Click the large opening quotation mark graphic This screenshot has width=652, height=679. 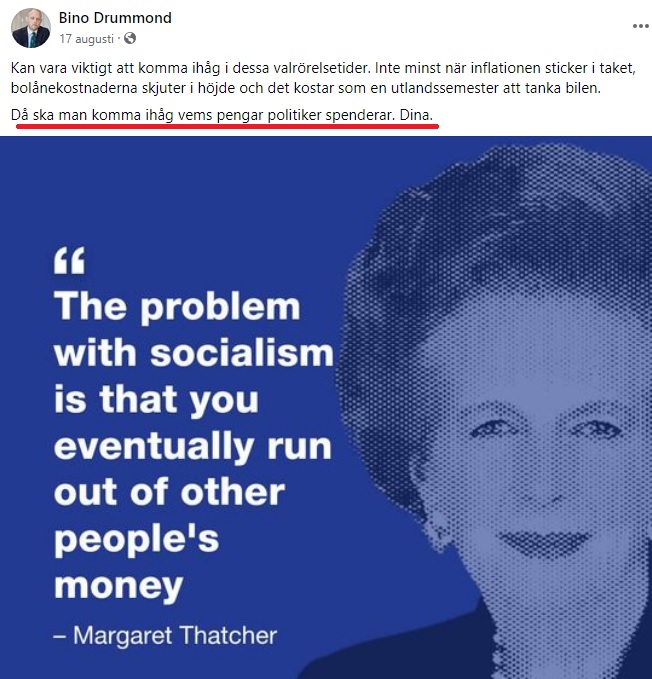(69, 261)
